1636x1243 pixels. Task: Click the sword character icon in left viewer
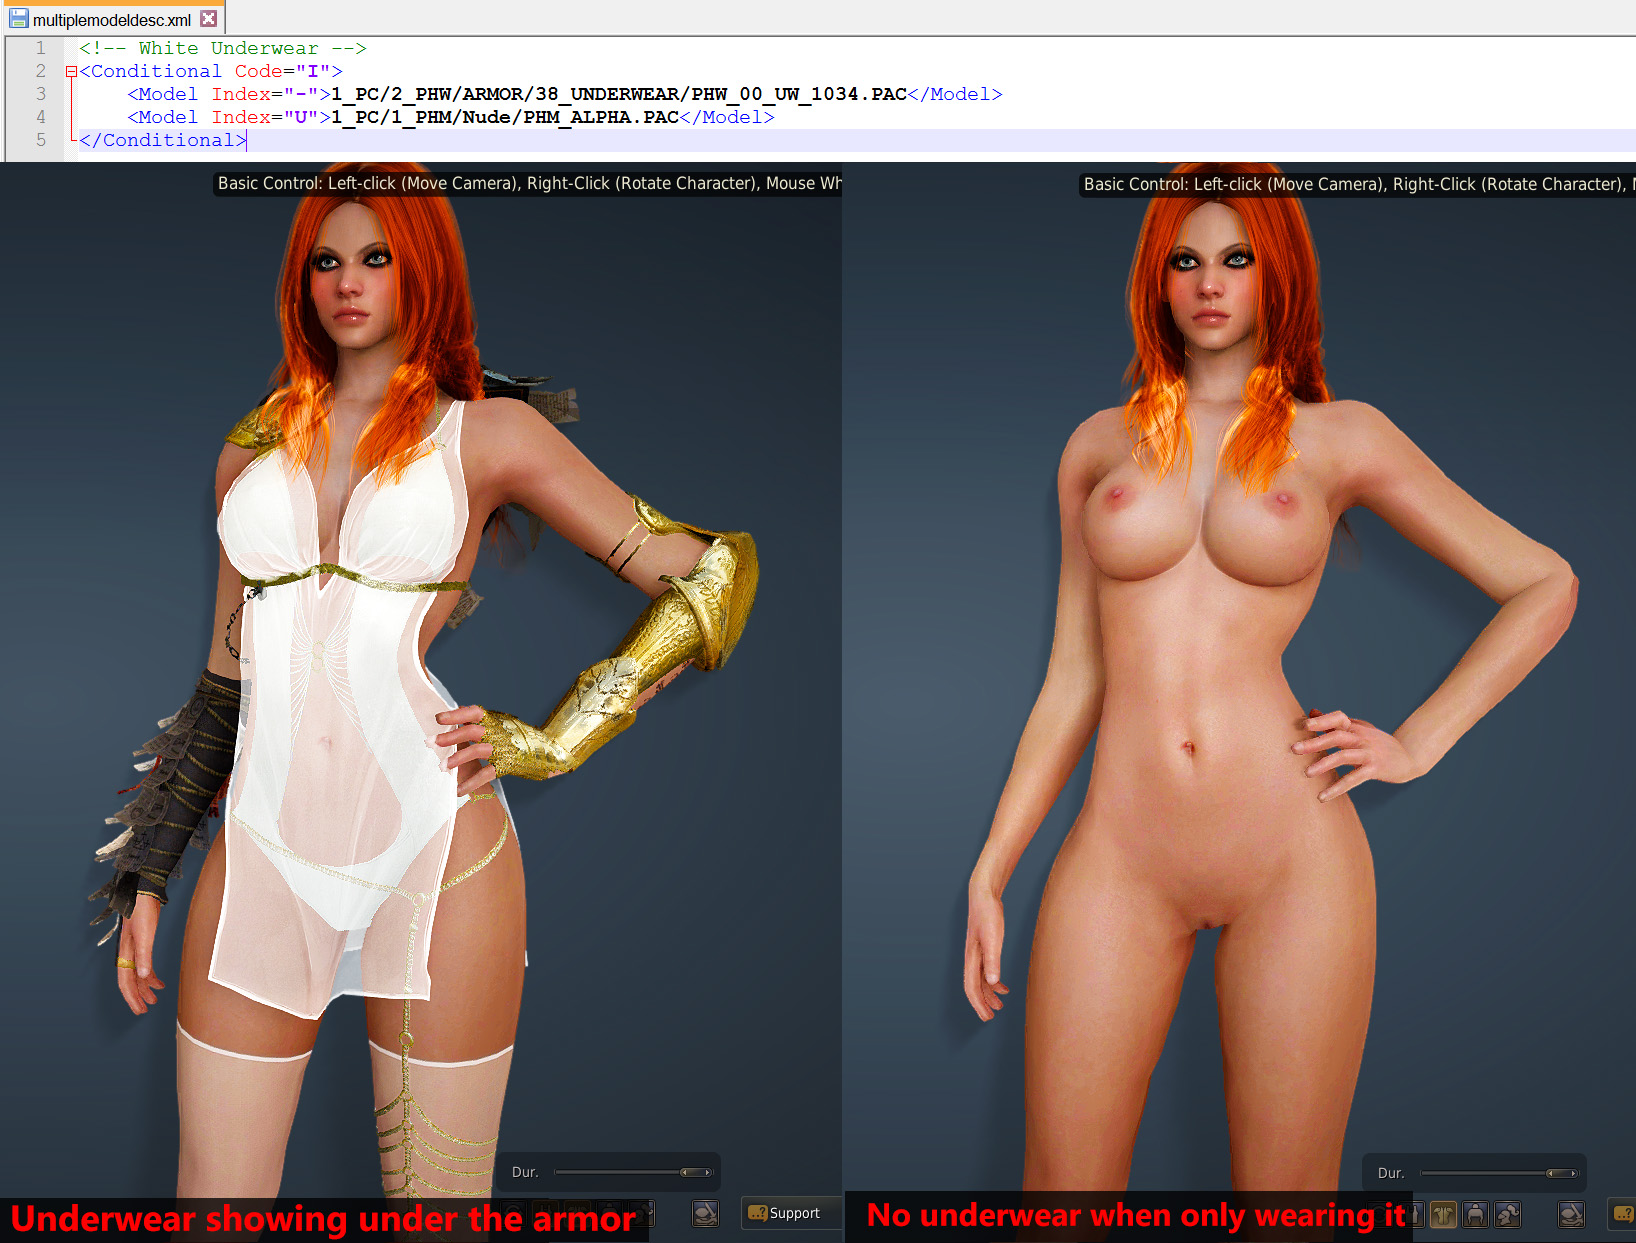706,1214
